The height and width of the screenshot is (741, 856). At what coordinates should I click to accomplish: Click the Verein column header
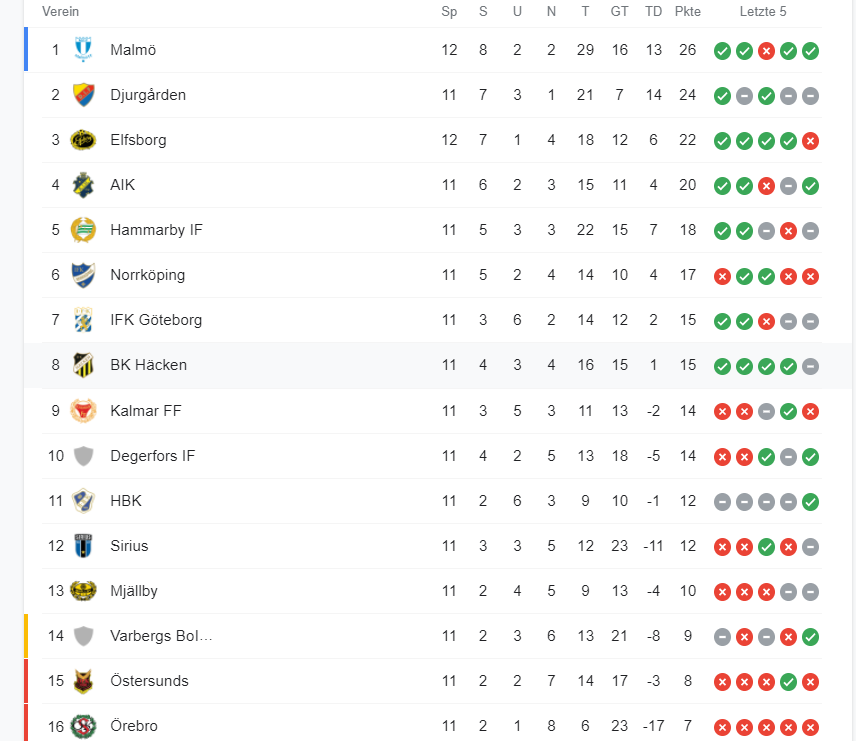(x=61, y=11)
